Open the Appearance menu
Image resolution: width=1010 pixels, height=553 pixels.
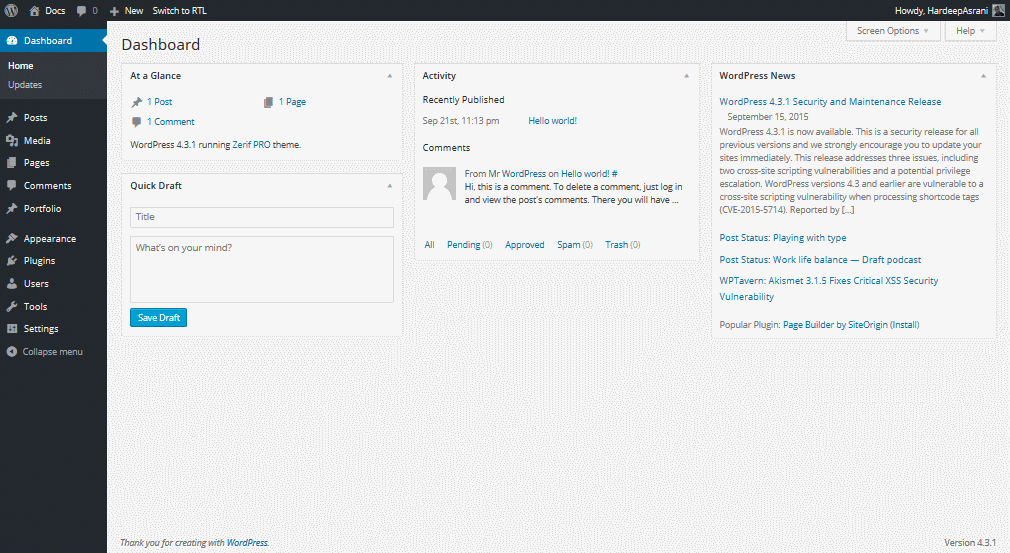point(49,239)
